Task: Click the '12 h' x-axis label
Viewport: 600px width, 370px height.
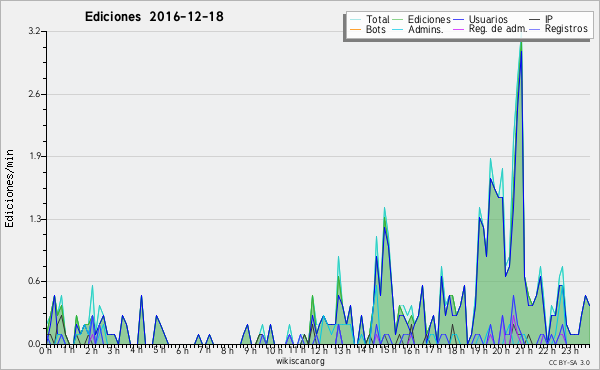Action: pos(319,350)
